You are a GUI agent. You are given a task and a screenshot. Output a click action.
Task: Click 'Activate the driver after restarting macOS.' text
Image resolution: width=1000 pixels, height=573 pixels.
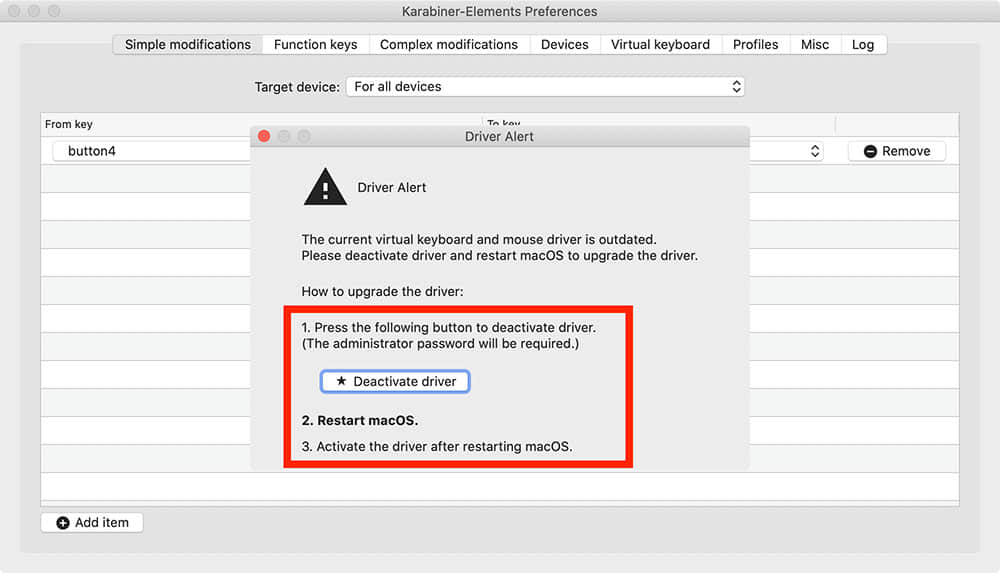(437, 447)
